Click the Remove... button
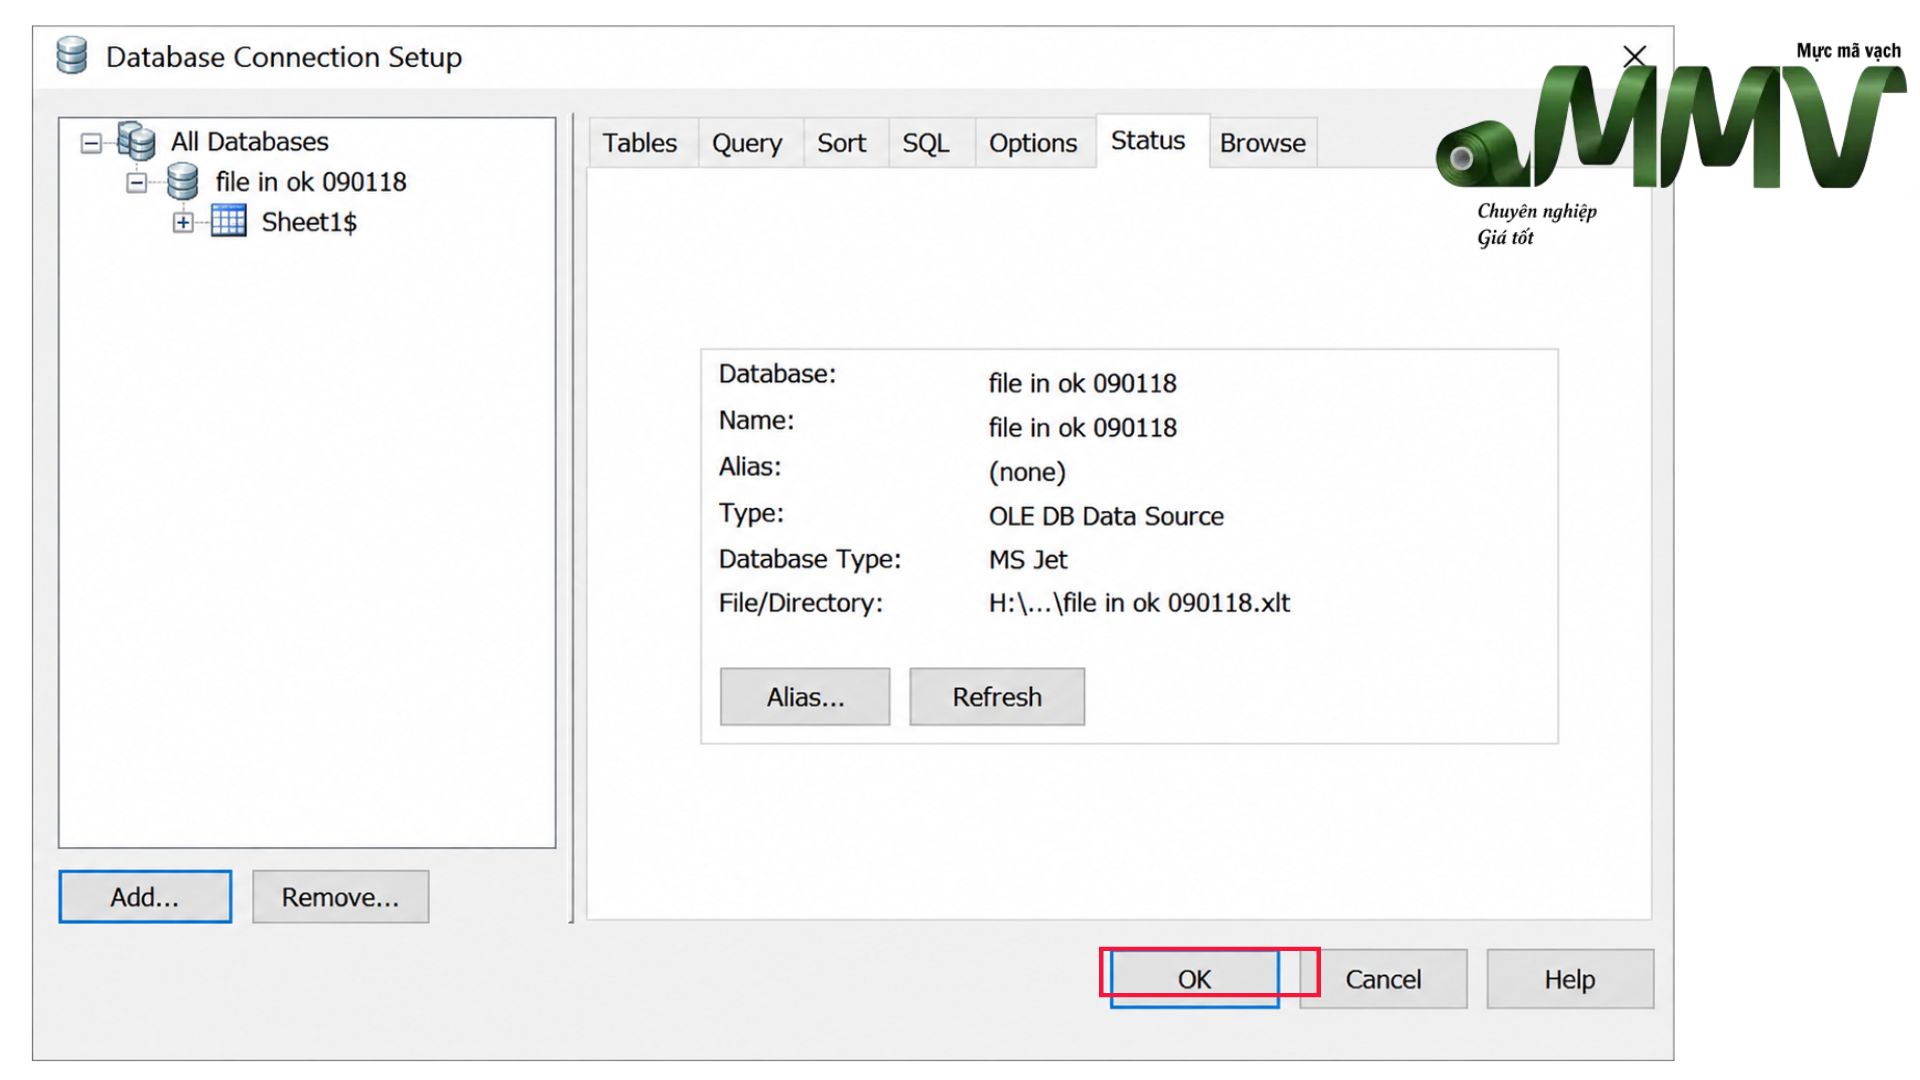The width and height of the screenshot is (1920, 1080). (x=340, y=897)
